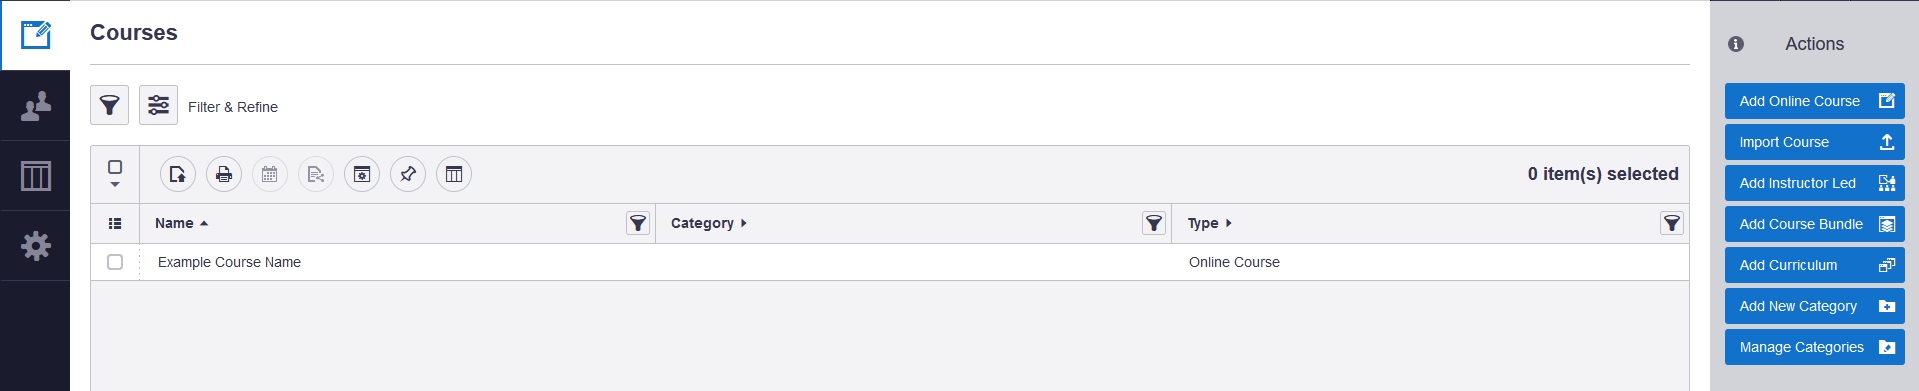
Task: Open the refine sliders icon button
Action: [158, 105]
